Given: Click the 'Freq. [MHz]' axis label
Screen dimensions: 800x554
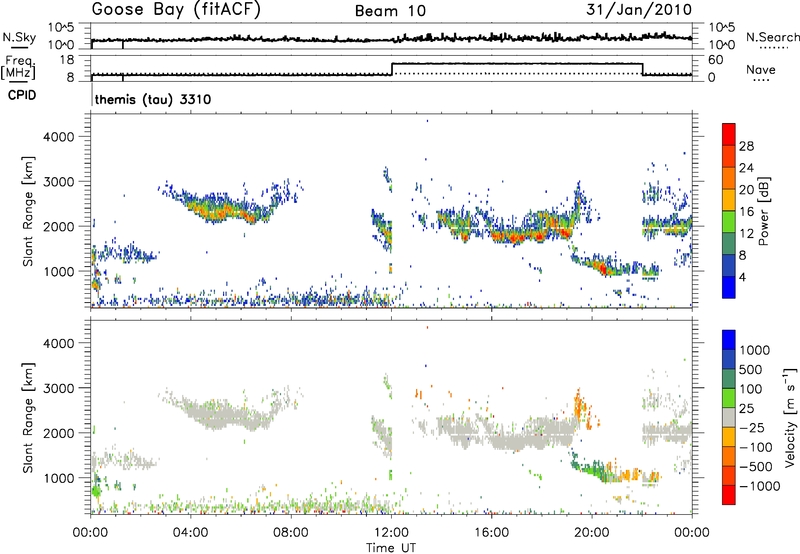Looking at the screenshot, I should [x=18, y=67].
